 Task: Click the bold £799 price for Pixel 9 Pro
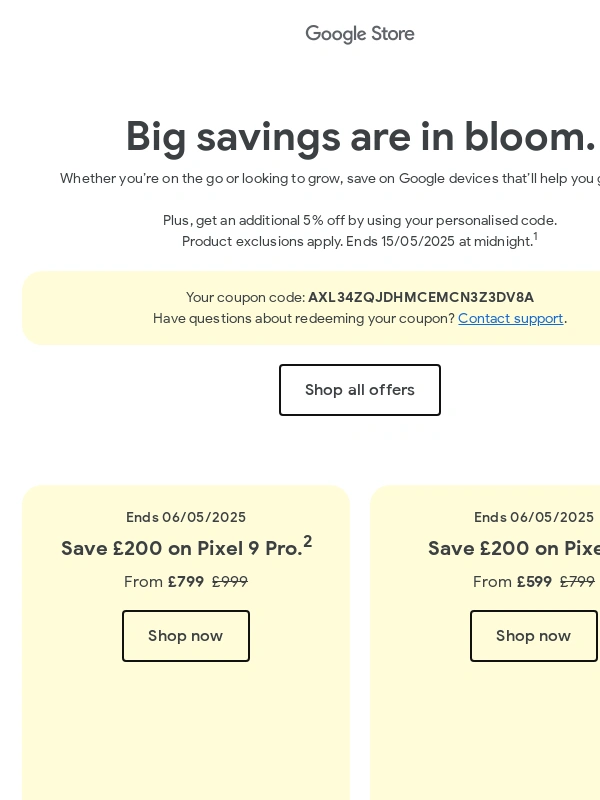186,582
